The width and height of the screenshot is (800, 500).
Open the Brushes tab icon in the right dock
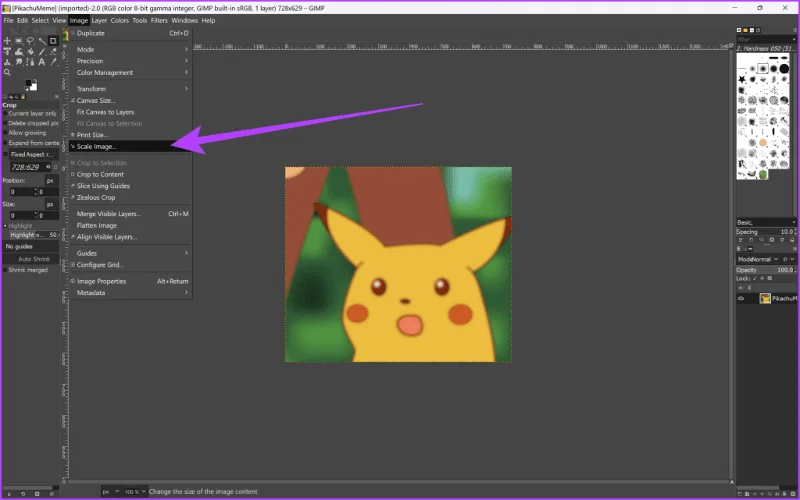[739, 30]
